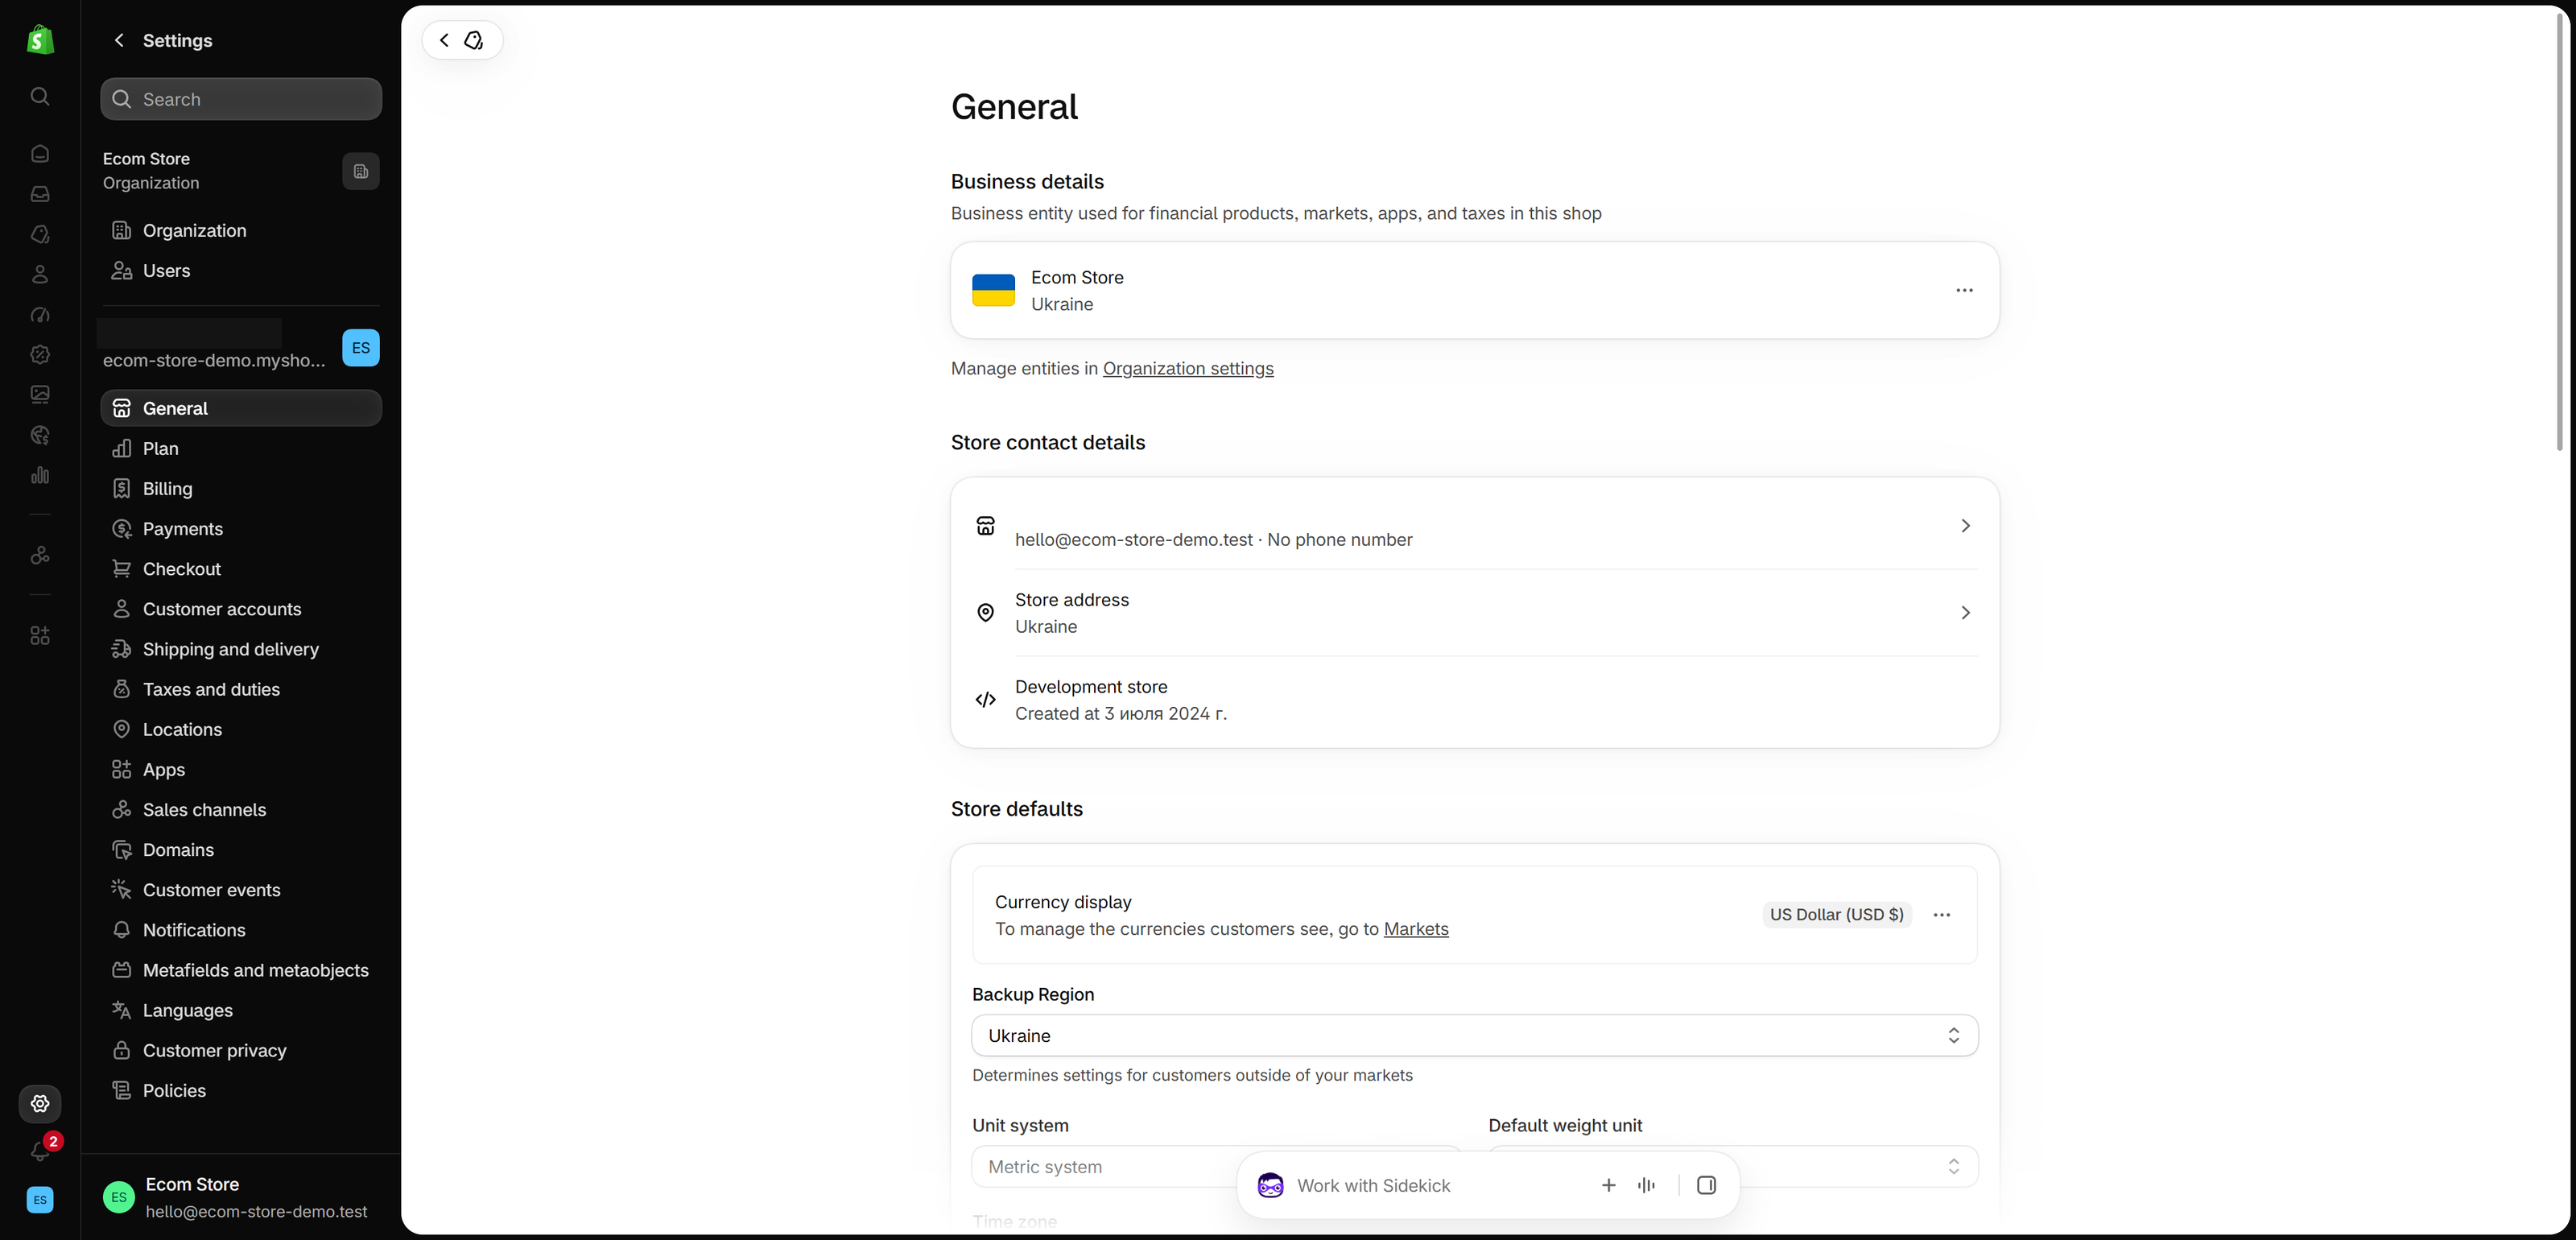Follow Organization settings link
Screen dimensions: 2576x1240
point(1188,368)
